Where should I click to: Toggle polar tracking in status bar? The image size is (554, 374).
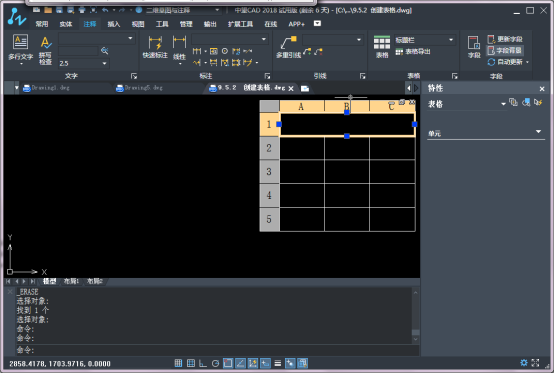(215, 363)
